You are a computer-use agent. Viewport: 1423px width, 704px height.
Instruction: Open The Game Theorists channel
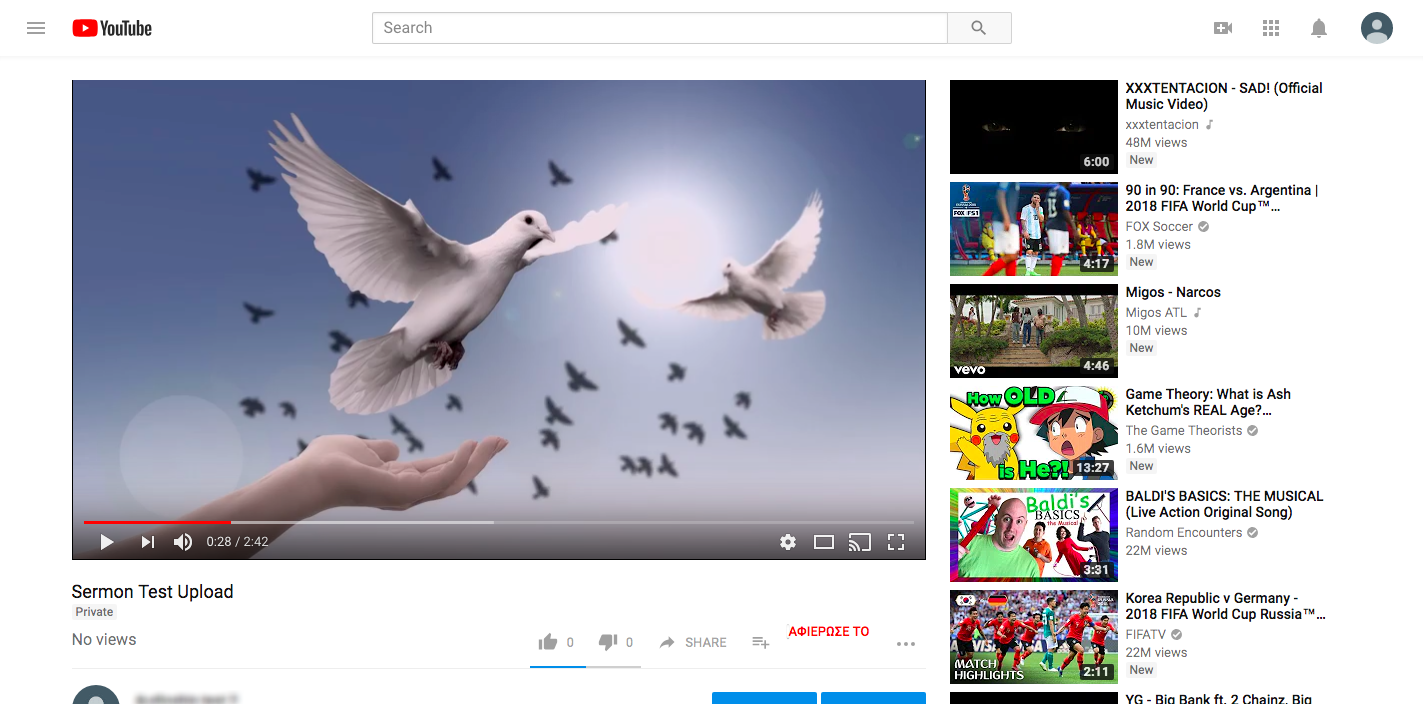(x=1184, y=431)
